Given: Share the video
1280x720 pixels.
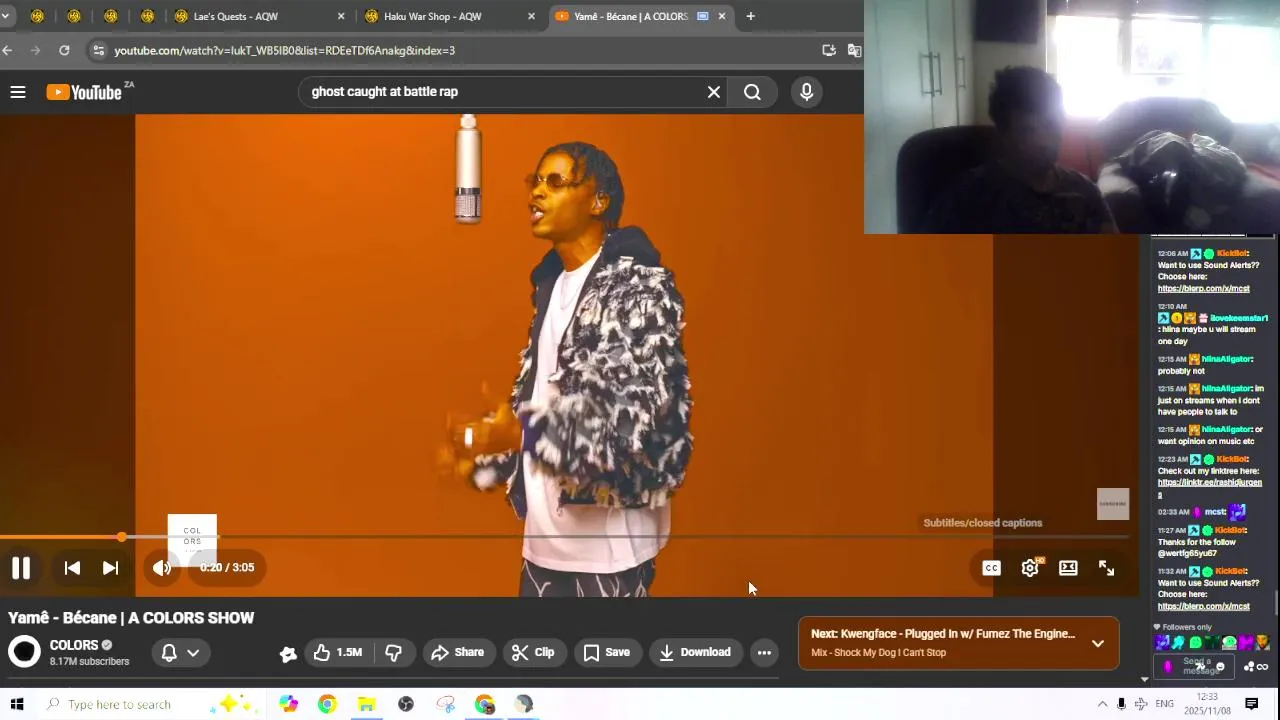Looking at the screenshot, I should click(457, 653).
